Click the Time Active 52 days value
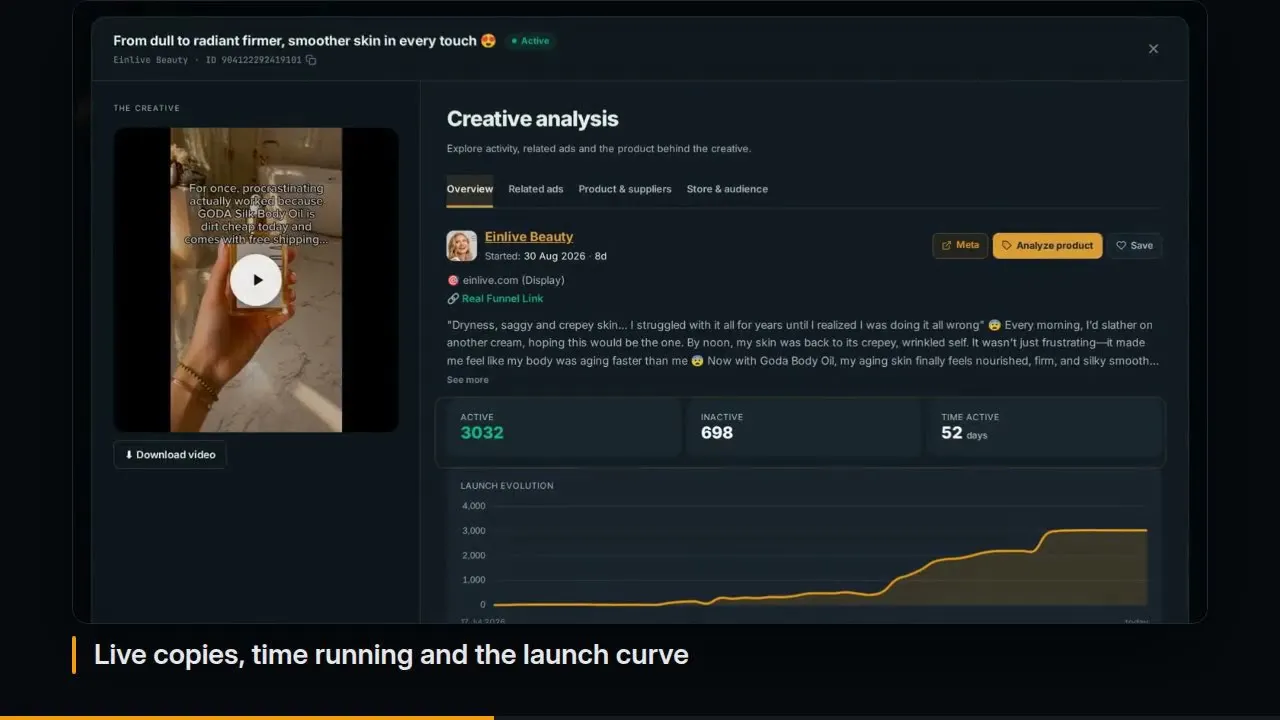This screenshot has height=720, width=1280. click(x=964, y=433)
